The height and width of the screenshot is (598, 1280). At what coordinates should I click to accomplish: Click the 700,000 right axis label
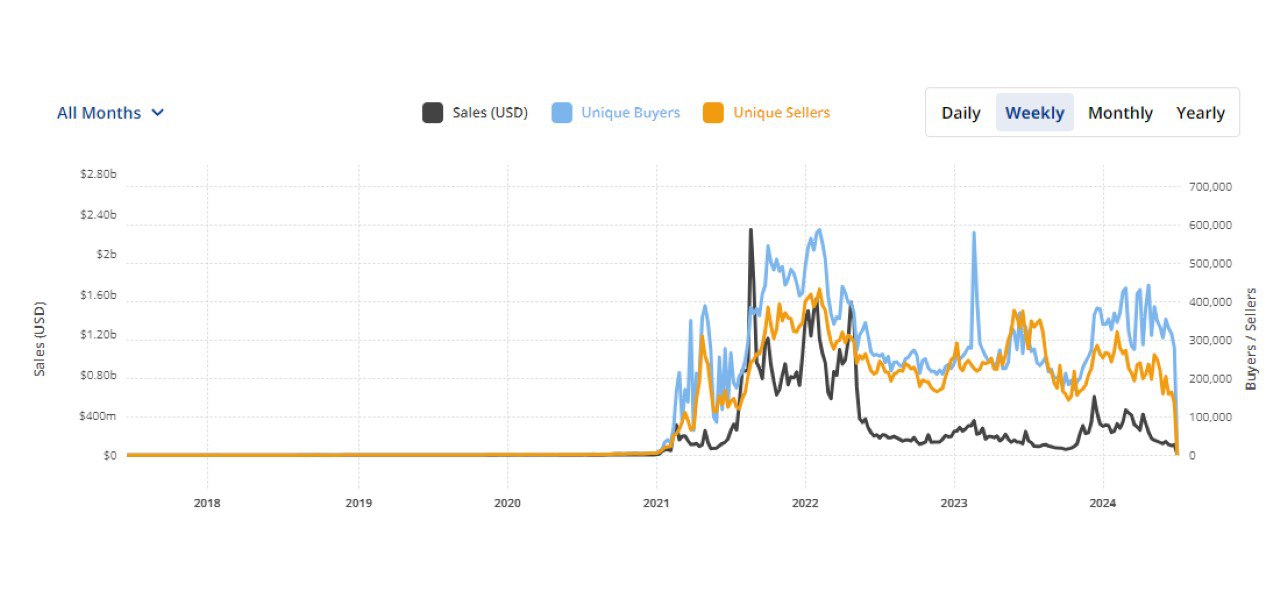[1210, 187]
